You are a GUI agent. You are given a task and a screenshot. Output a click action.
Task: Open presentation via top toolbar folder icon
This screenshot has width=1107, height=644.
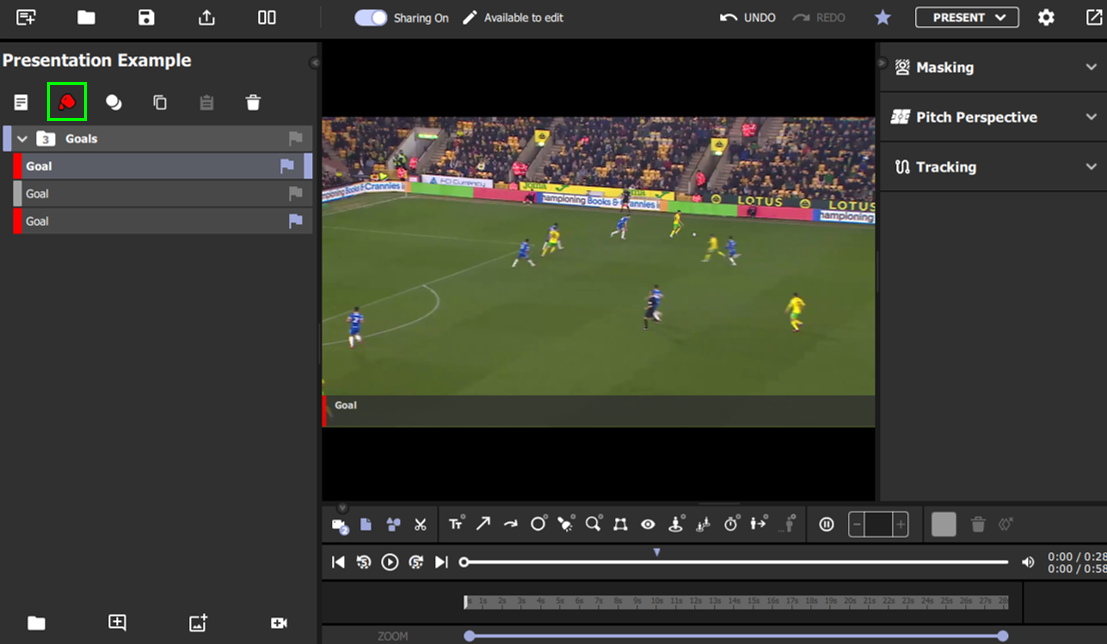pos(86,18)
